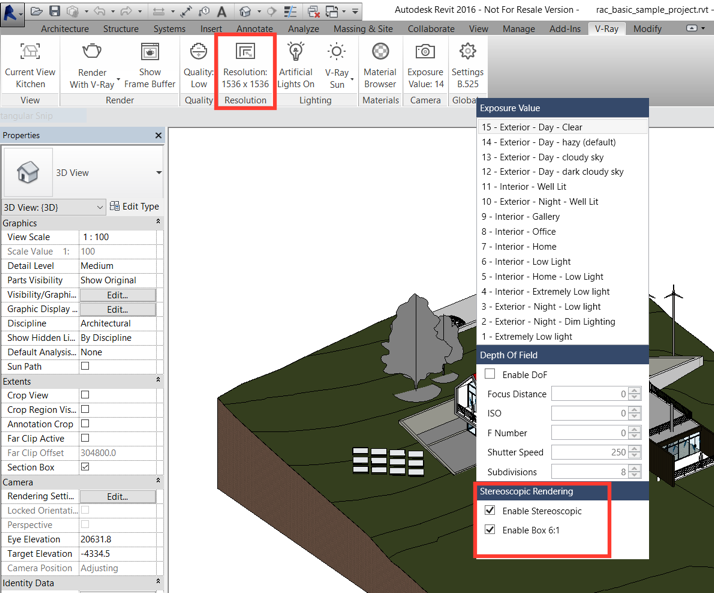
Task: Open Customize Quick Access Toolbar dropdown
Action: [x=355, y=11]
